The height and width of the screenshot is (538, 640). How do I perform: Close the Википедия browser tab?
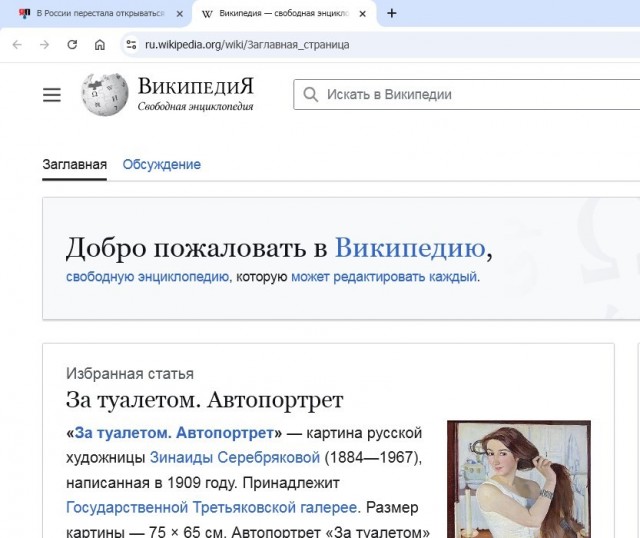pos(362,14)
